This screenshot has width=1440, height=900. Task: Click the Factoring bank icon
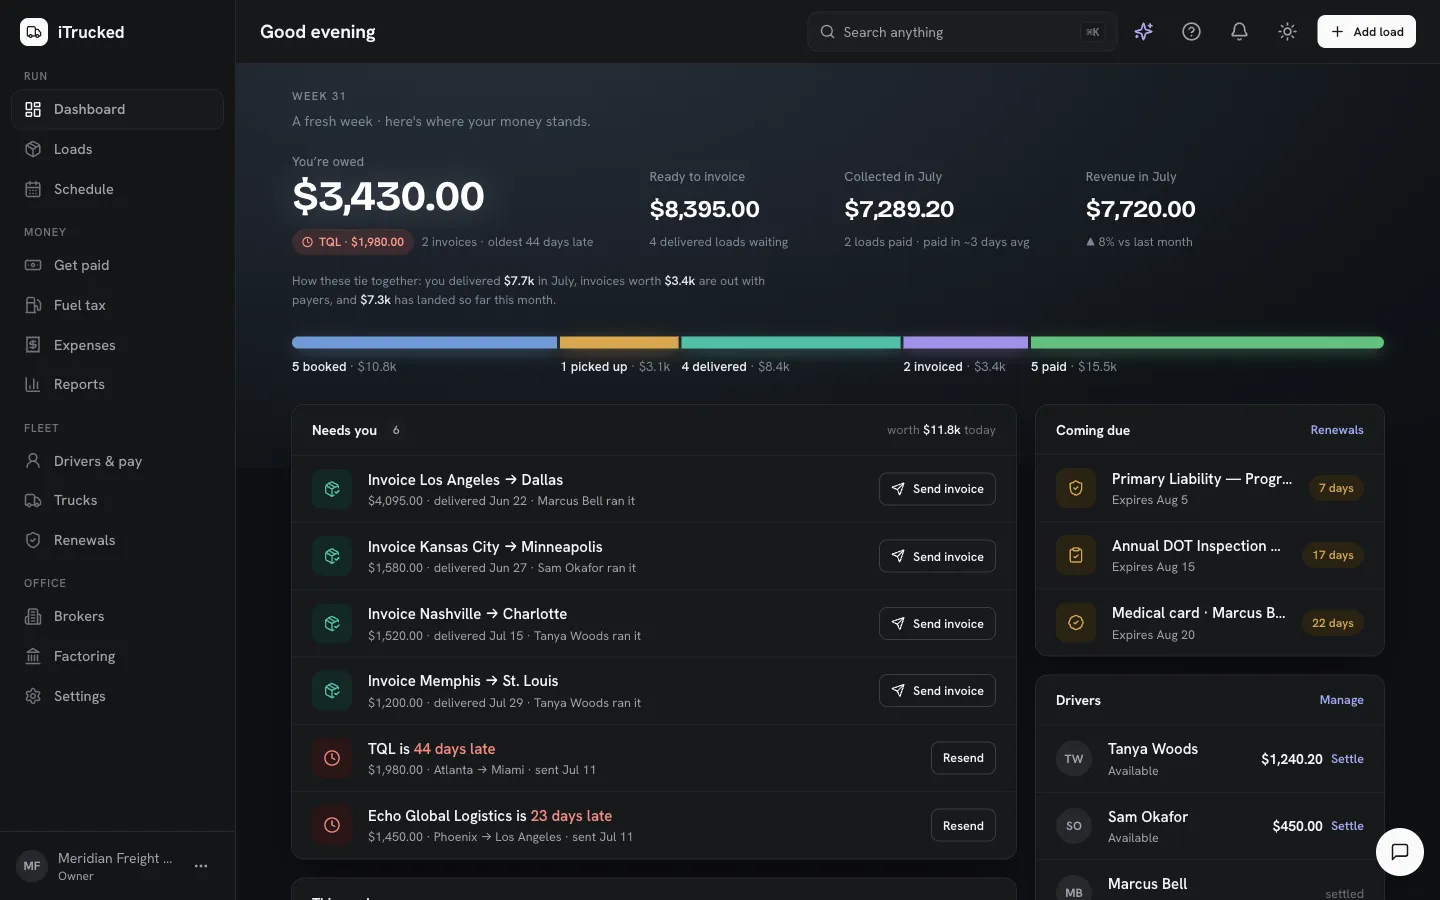[x=33, y=656]
